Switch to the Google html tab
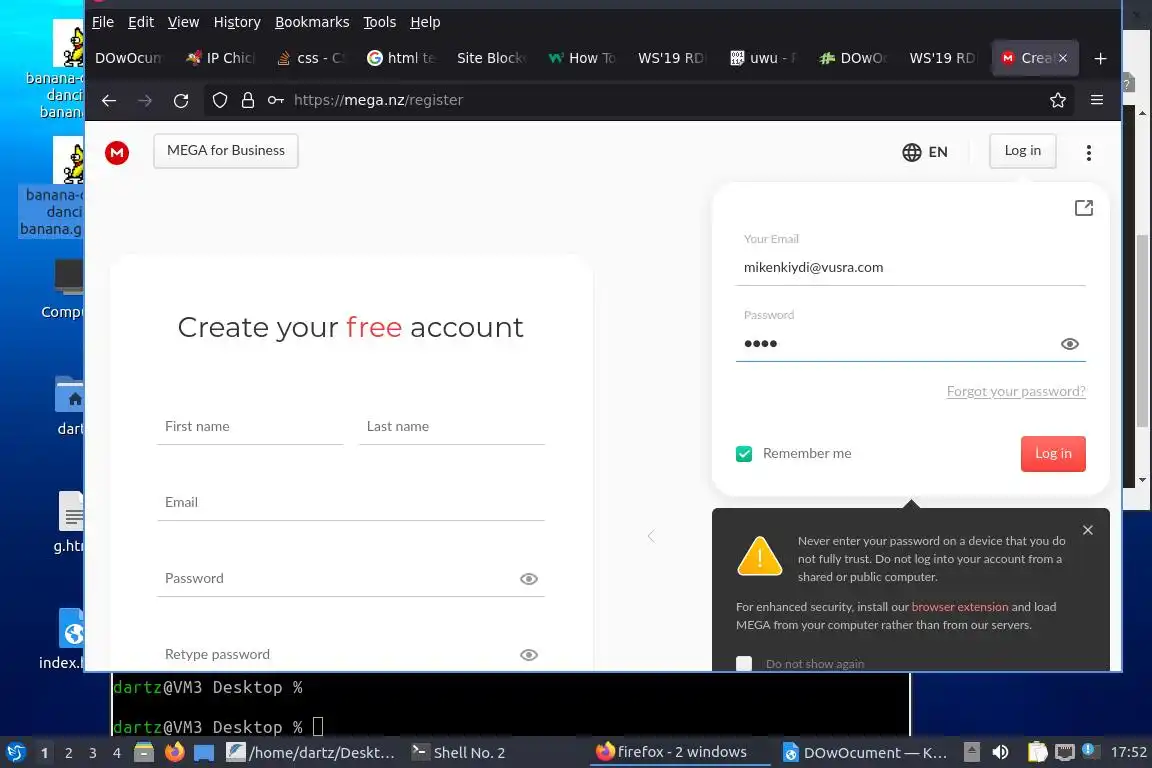Image resolution: width=1152 pixels, height=768 pixels. tap(402, 58)
